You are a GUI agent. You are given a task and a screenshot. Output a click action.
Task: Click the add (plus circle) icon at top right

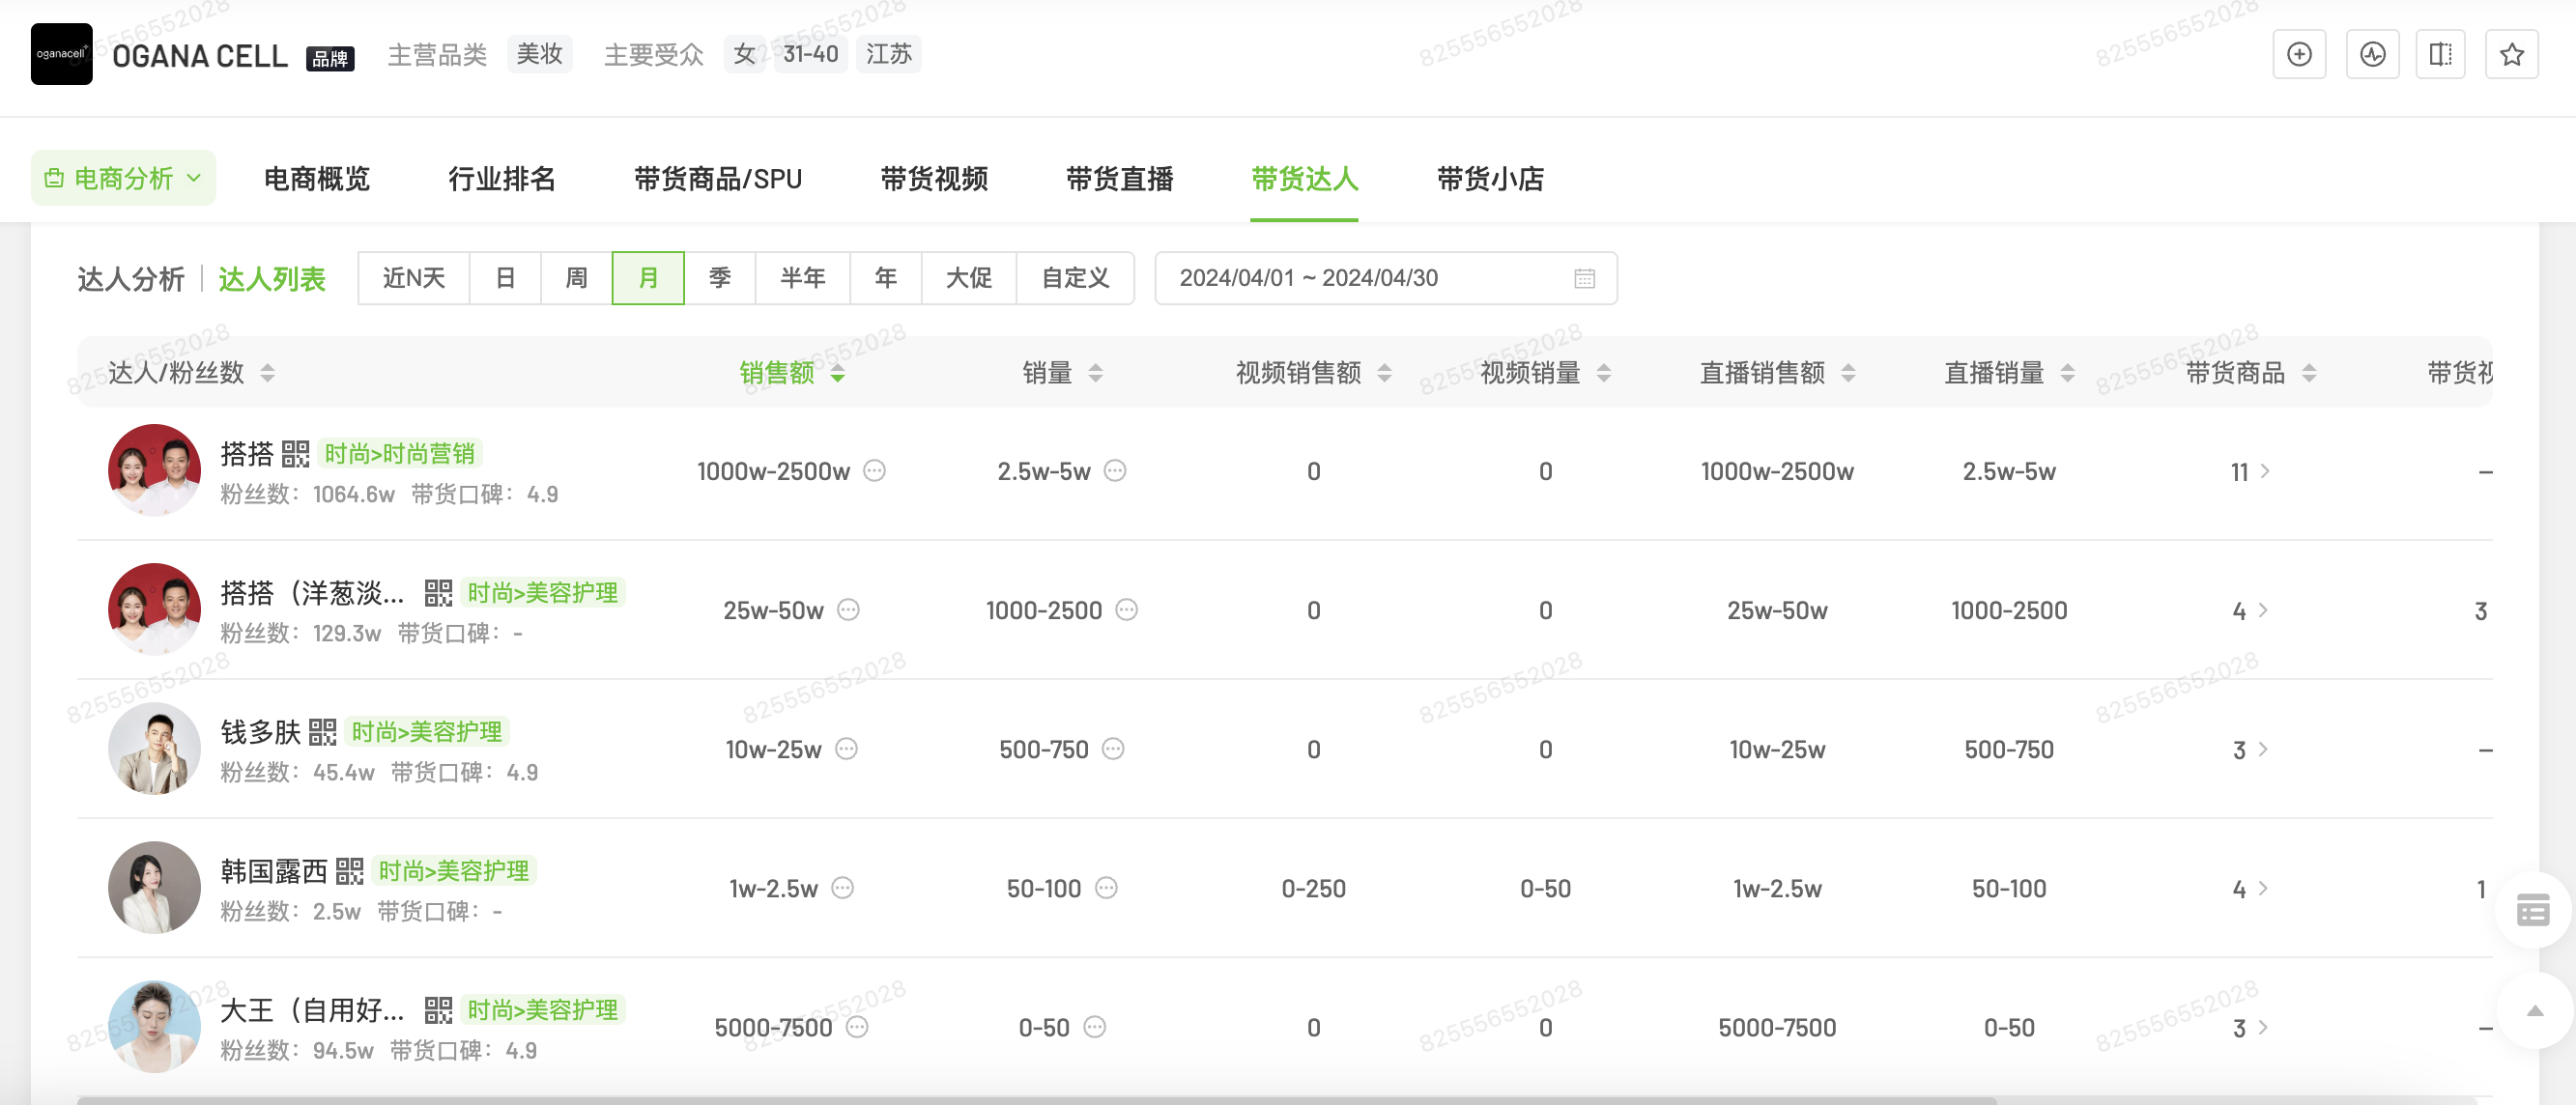click(2299, 54)
